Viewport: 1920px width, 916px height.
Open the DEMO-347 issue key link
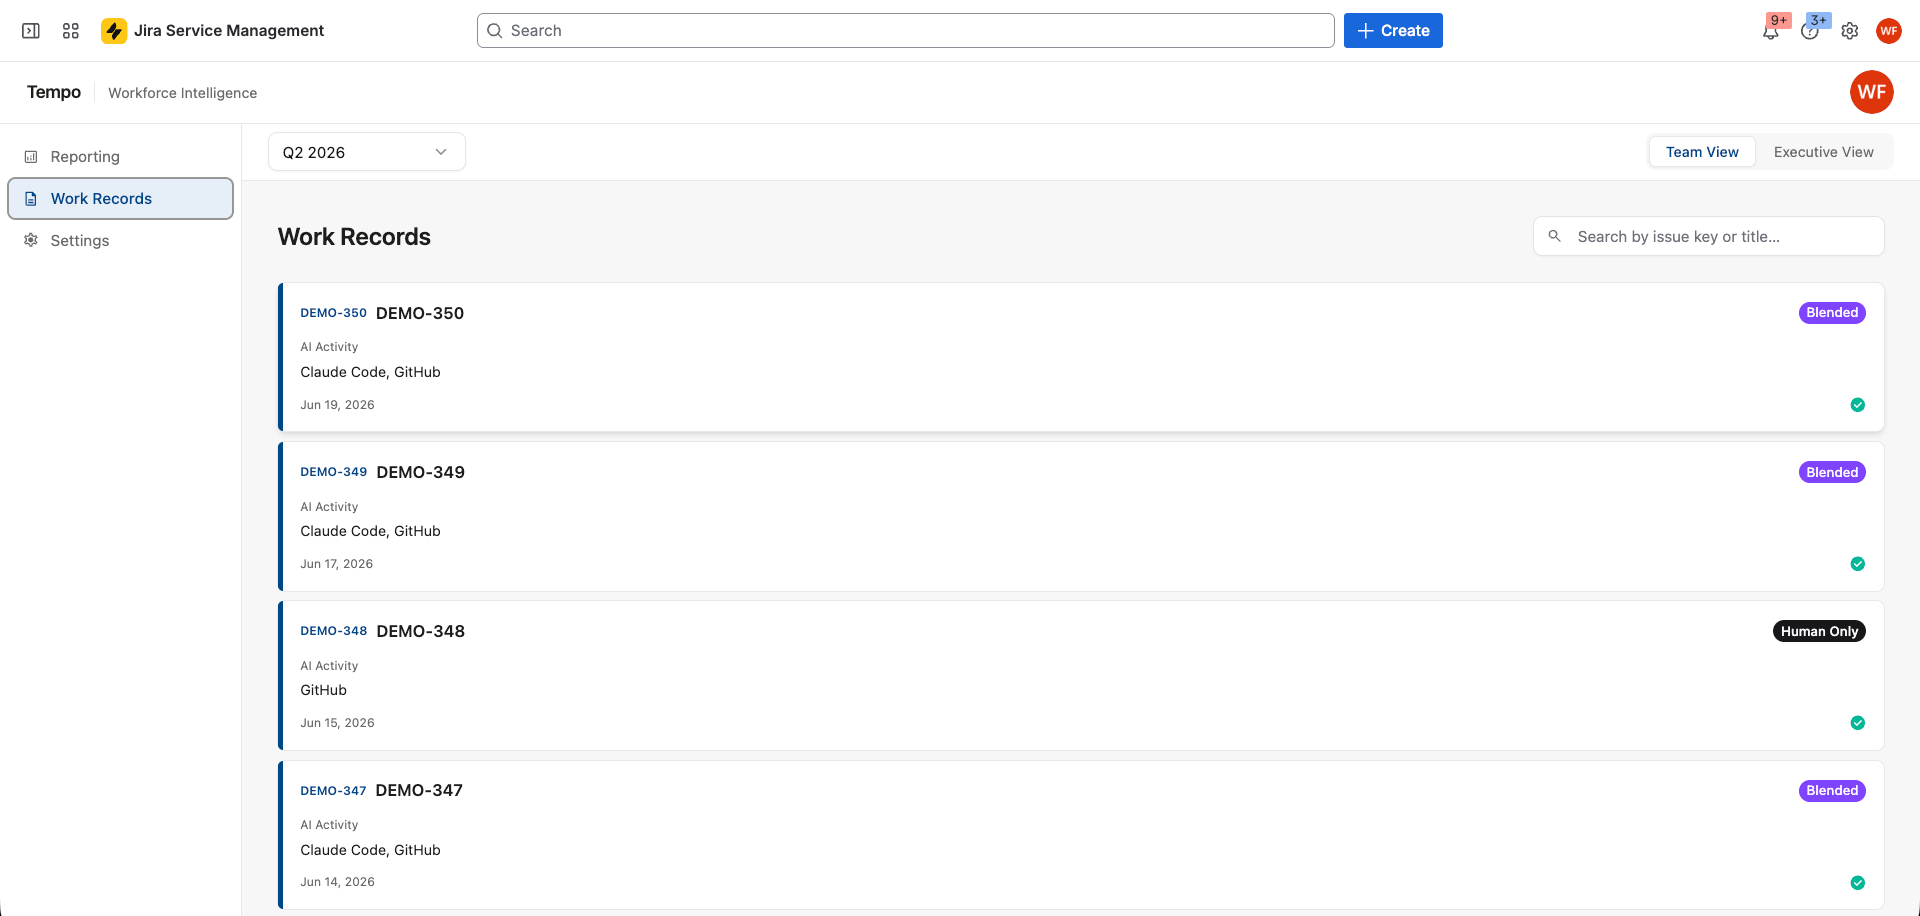coord(334,791)
